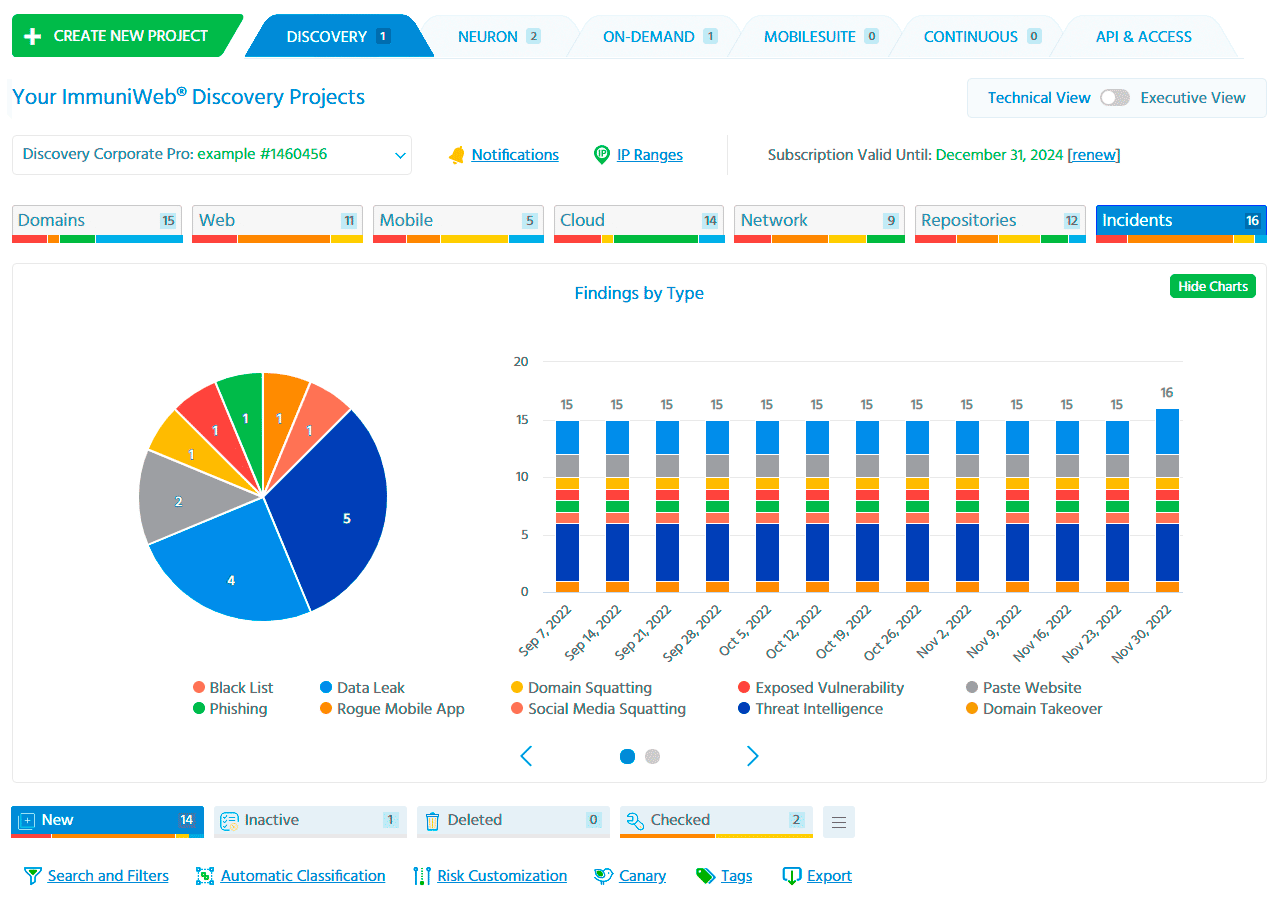Click the Hide Charts button
Viewport: 1279px width, 903px height.
point(1212,286)
